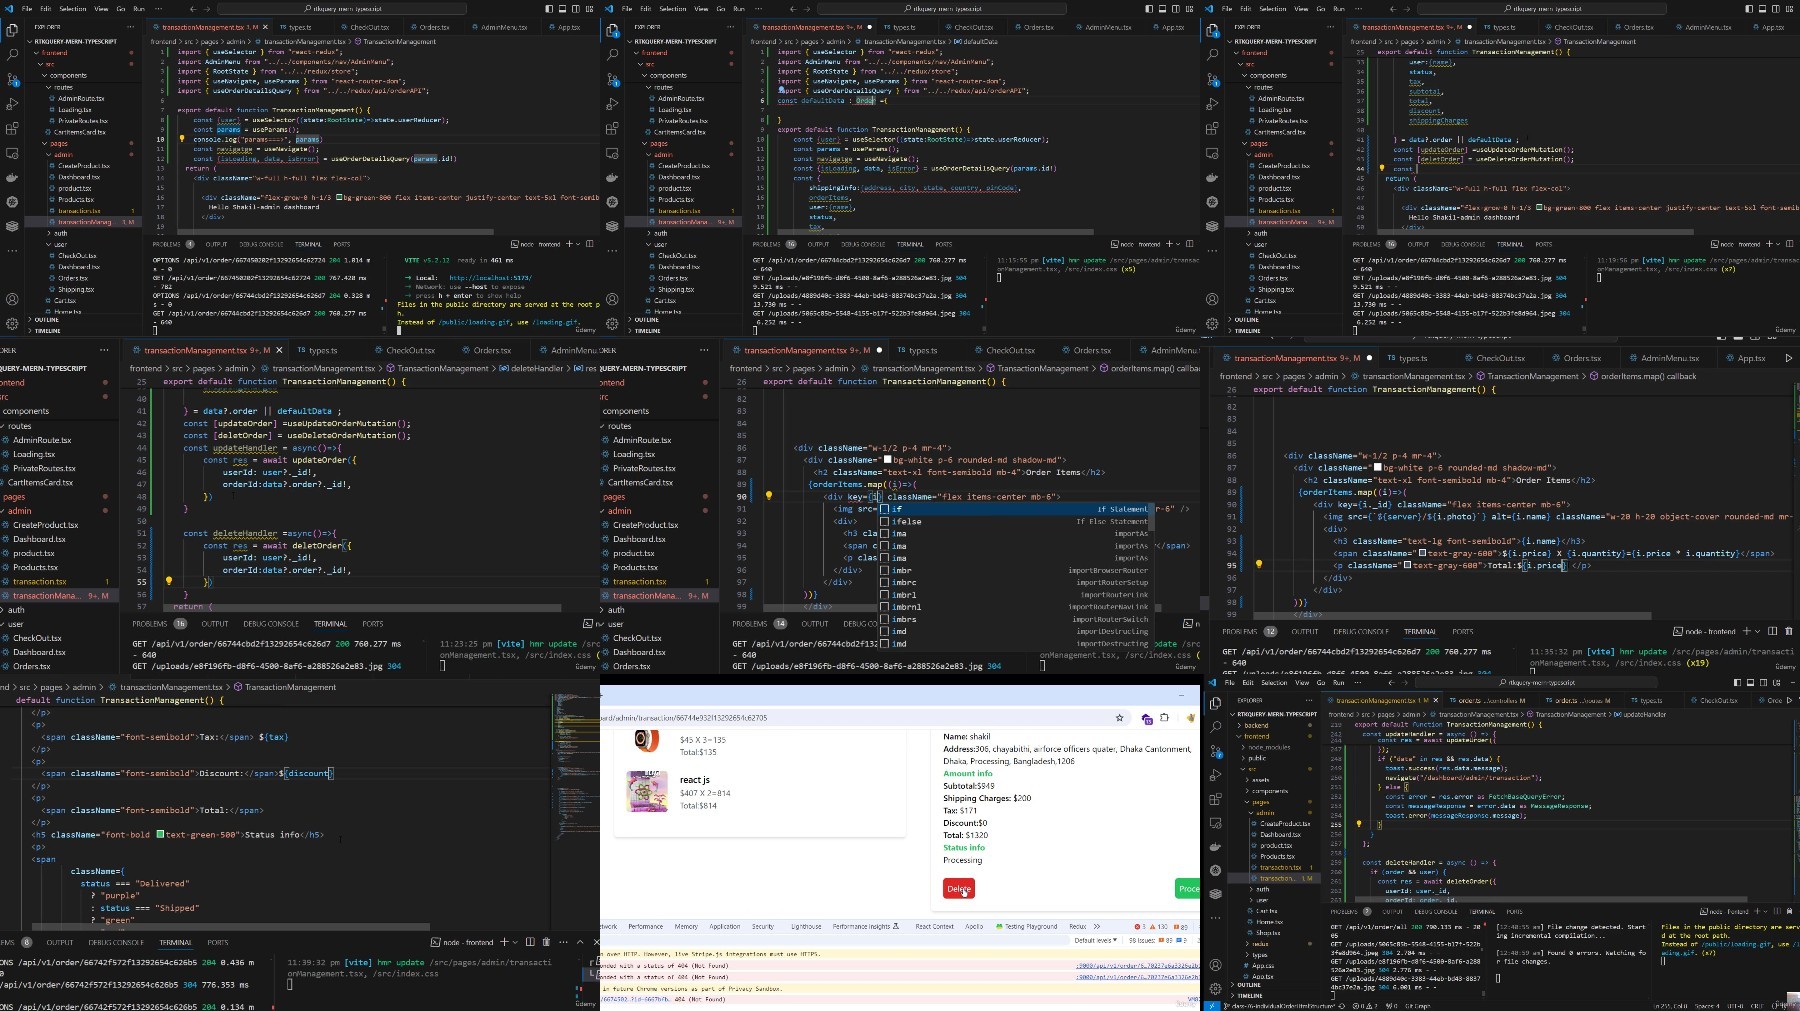
Task: Open Lighthouse tab in browser DevTools
Action: [806, 926]
